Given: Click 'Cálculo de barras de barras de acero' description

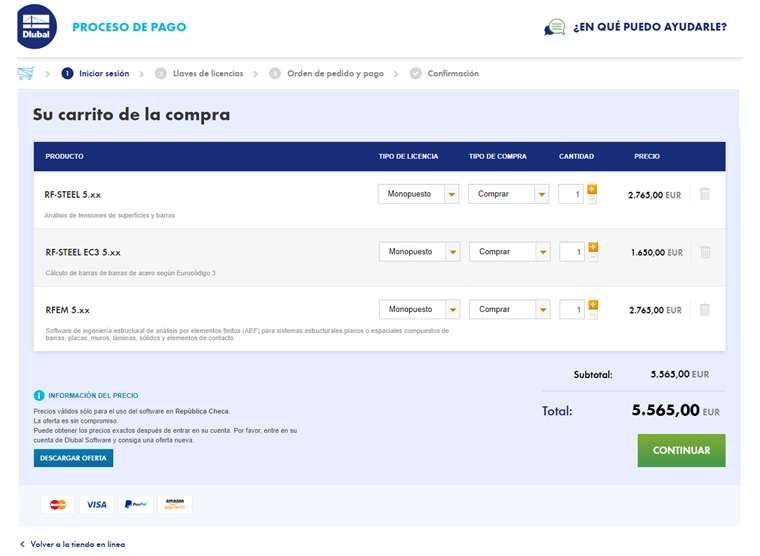Looking at the screenshot, I should pos(130,273).
